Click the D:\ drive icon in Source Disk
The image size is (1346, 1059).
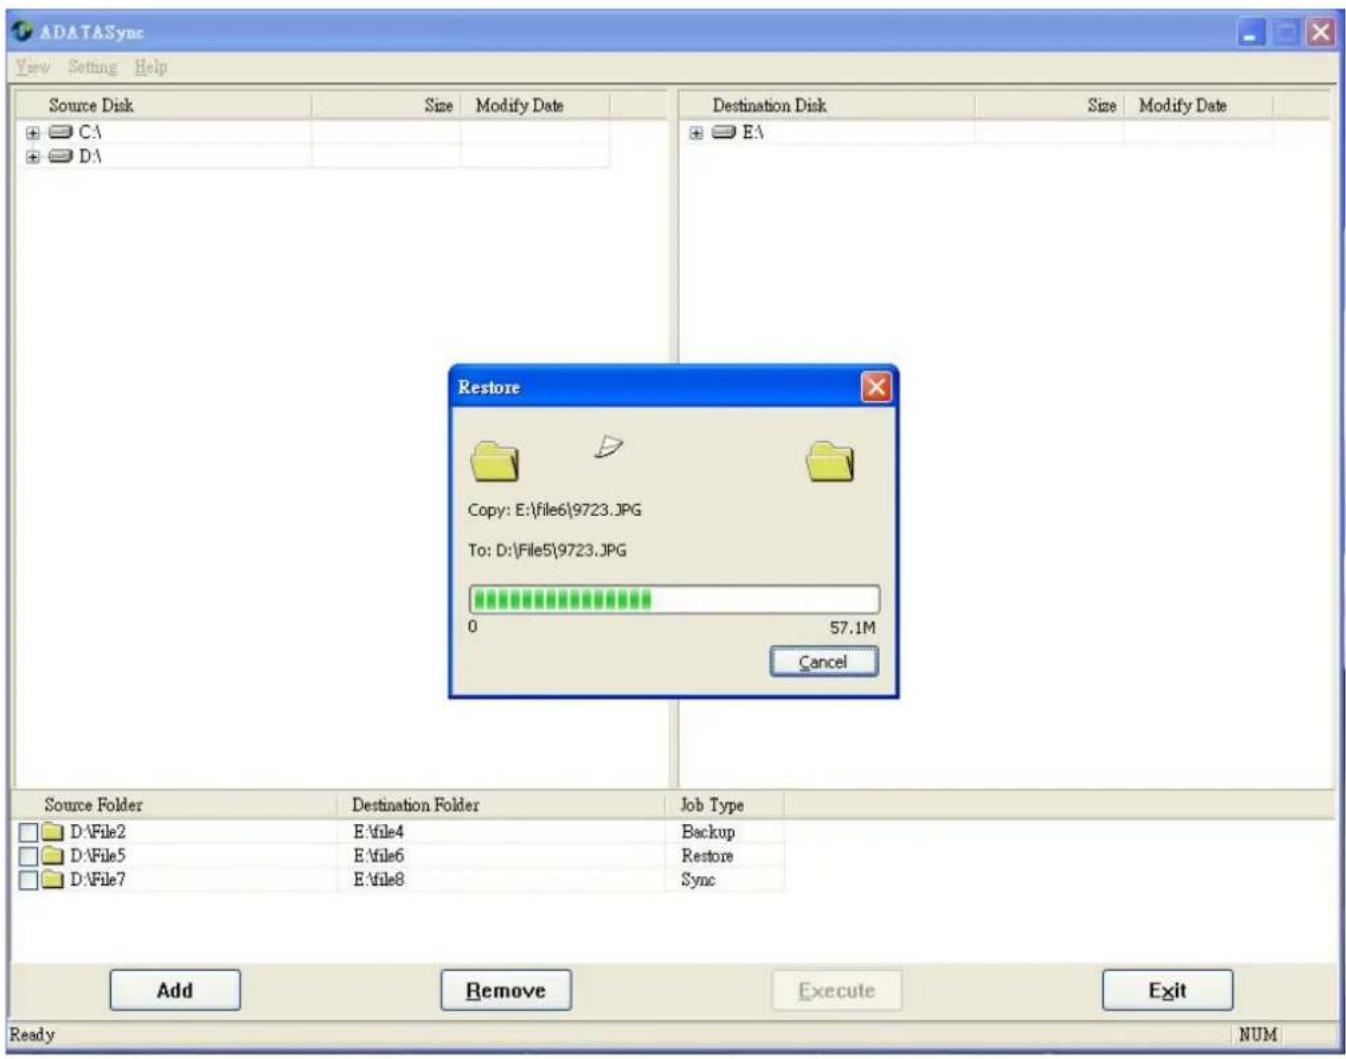[61, 156]
